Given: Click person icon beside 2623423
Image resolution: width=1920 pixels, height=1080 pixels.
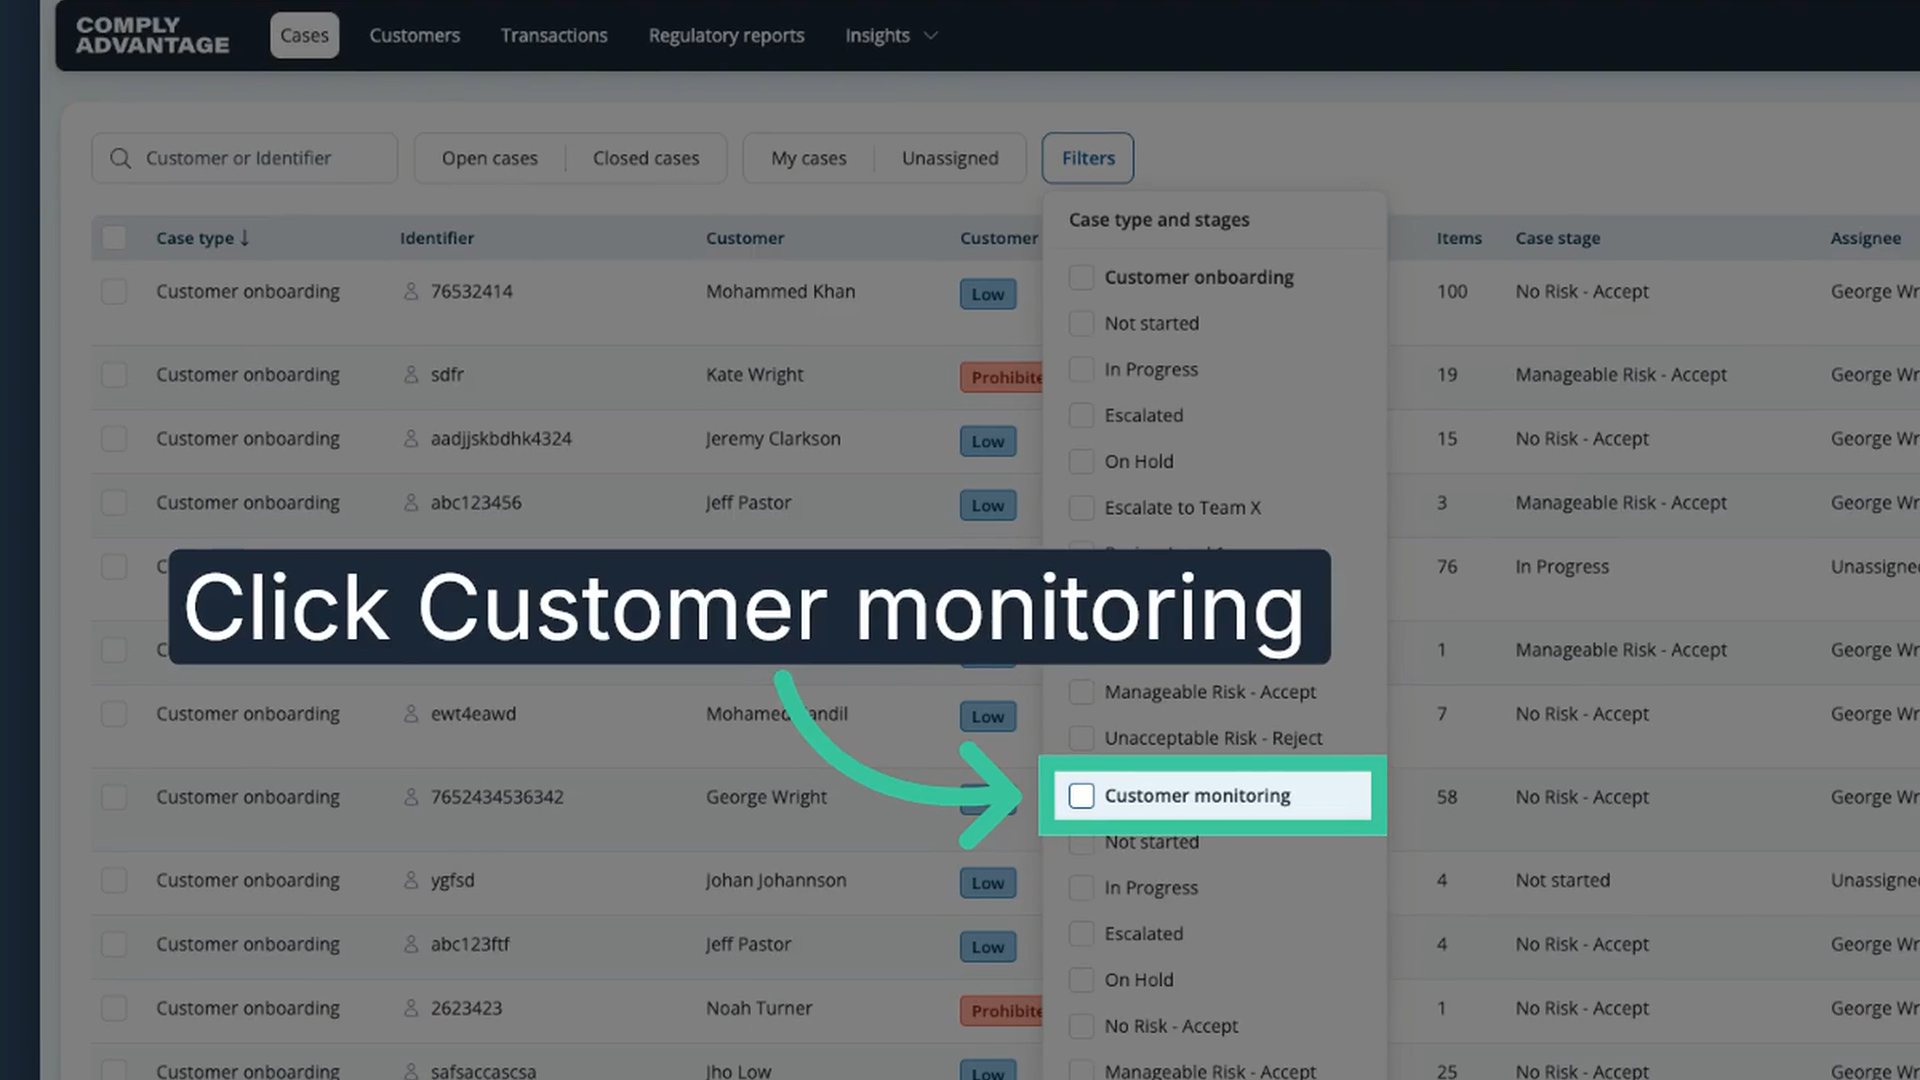Looking at the screenshot, I should pos(410,1008).
